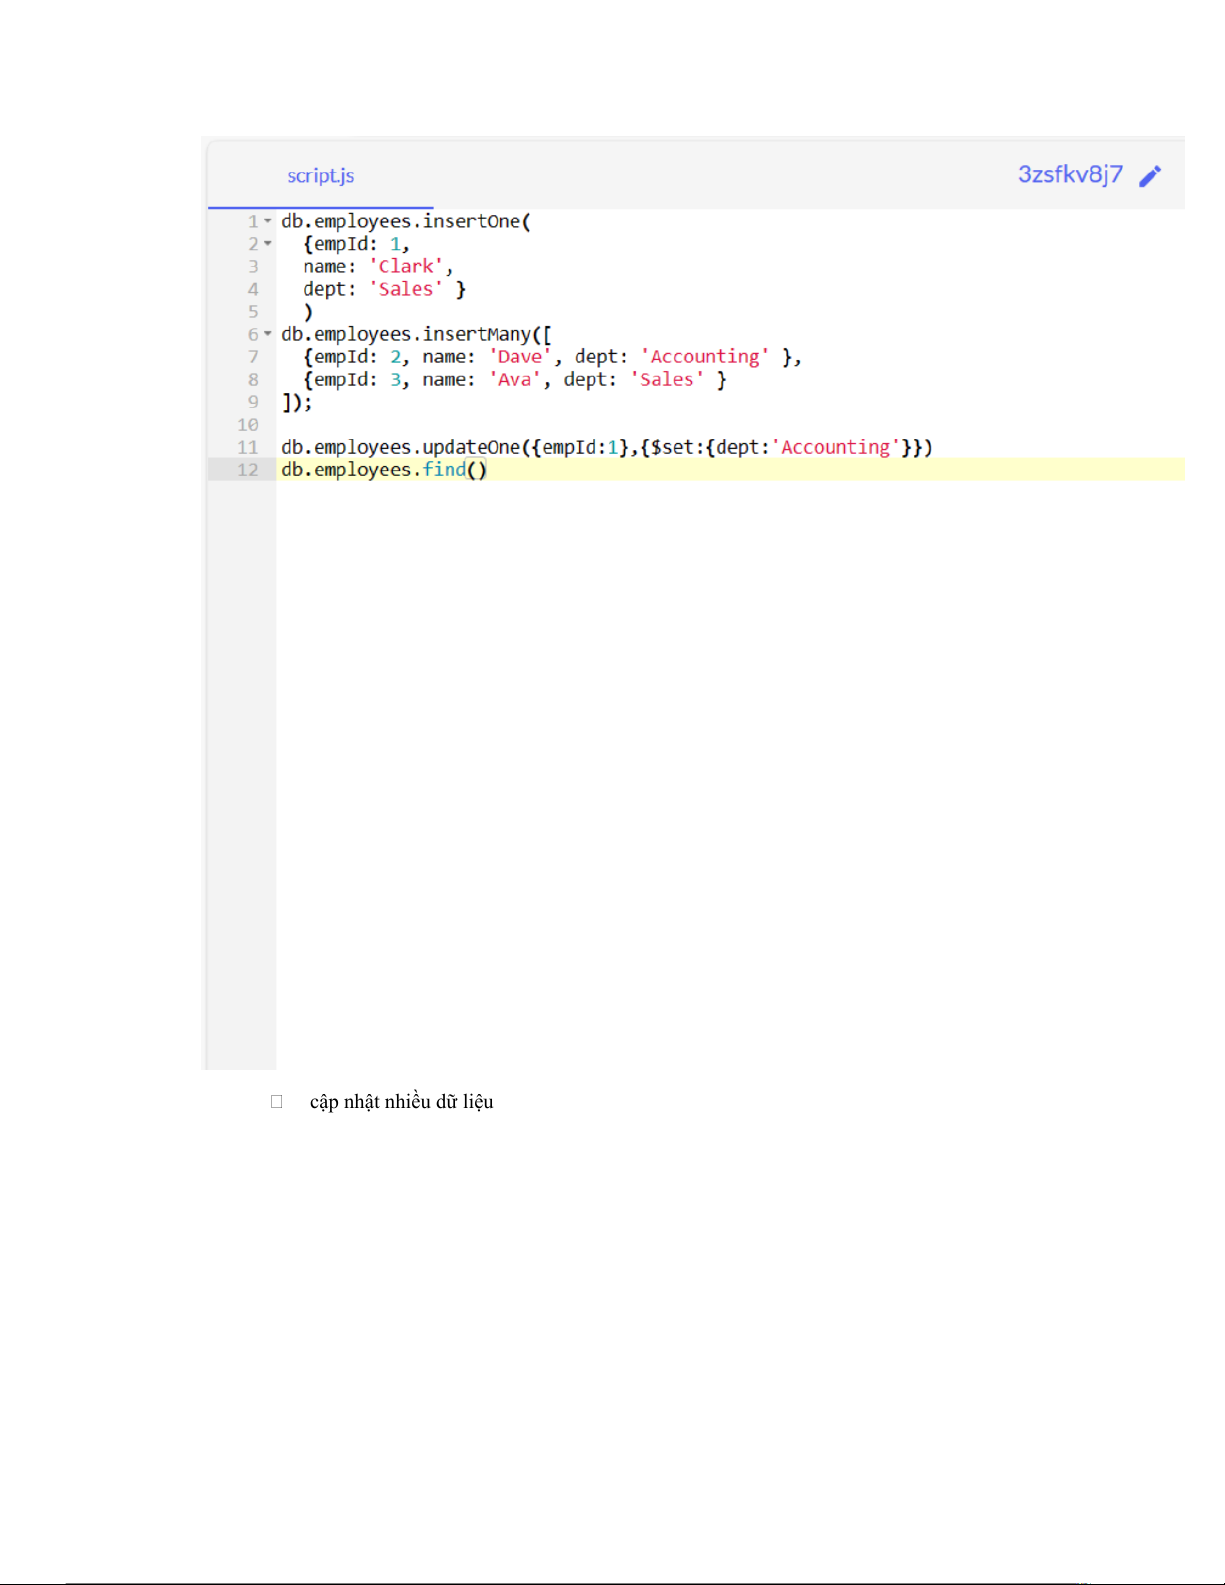Click line number 12 in the gutter

tap(247, 470)
